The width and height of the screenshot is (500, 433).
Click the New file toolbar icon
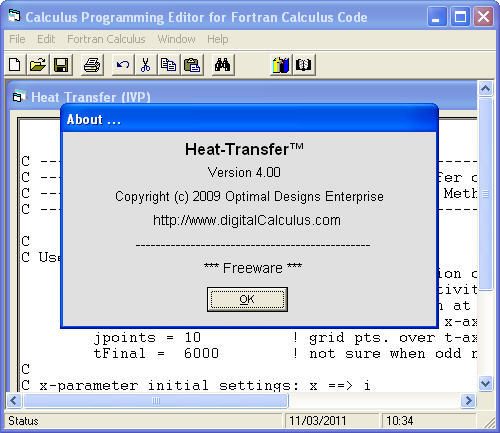pos(15,65)
